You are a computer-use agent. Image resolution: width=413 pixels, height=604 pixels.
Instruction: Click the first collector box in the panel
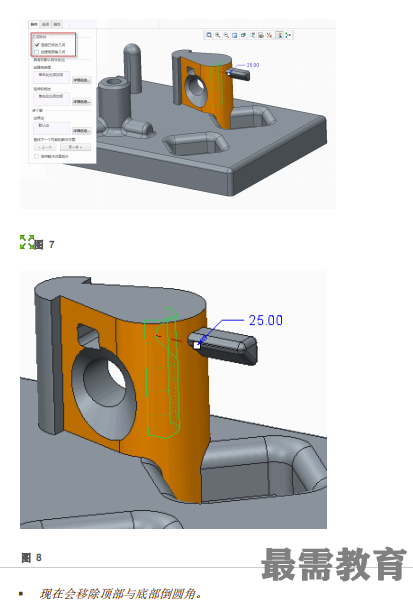tap(51, 77)
